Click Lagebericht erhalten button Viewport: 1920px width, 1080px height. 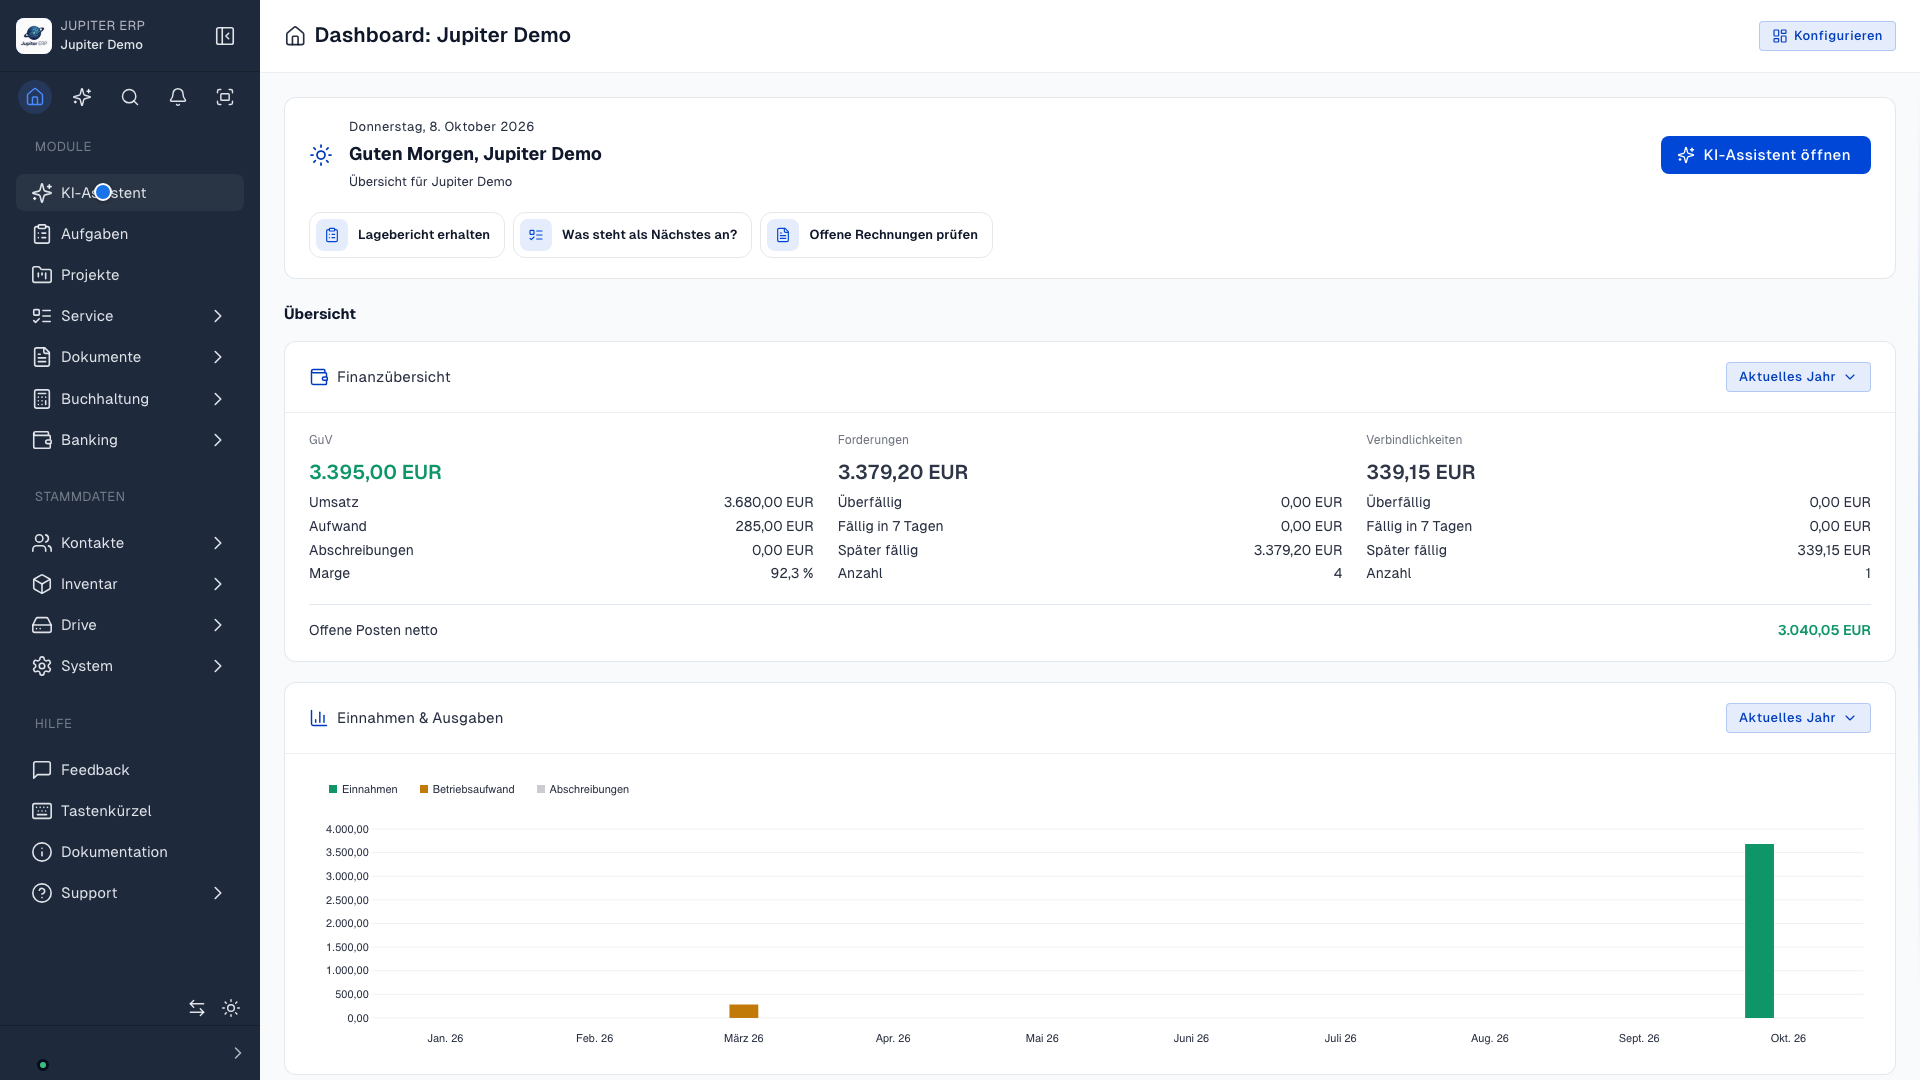click(407, 235)
